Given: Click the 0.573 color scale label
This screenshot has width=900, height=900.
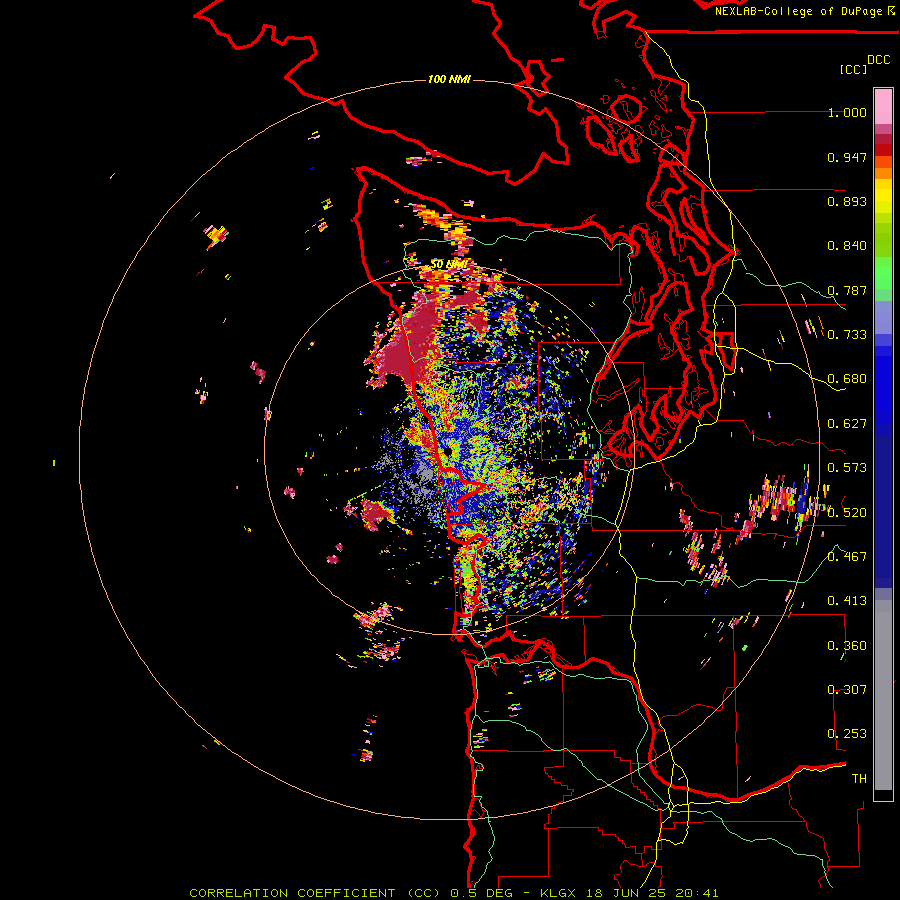Looking at the screenshot, I should pyautogui.click(x=847, y=468).
